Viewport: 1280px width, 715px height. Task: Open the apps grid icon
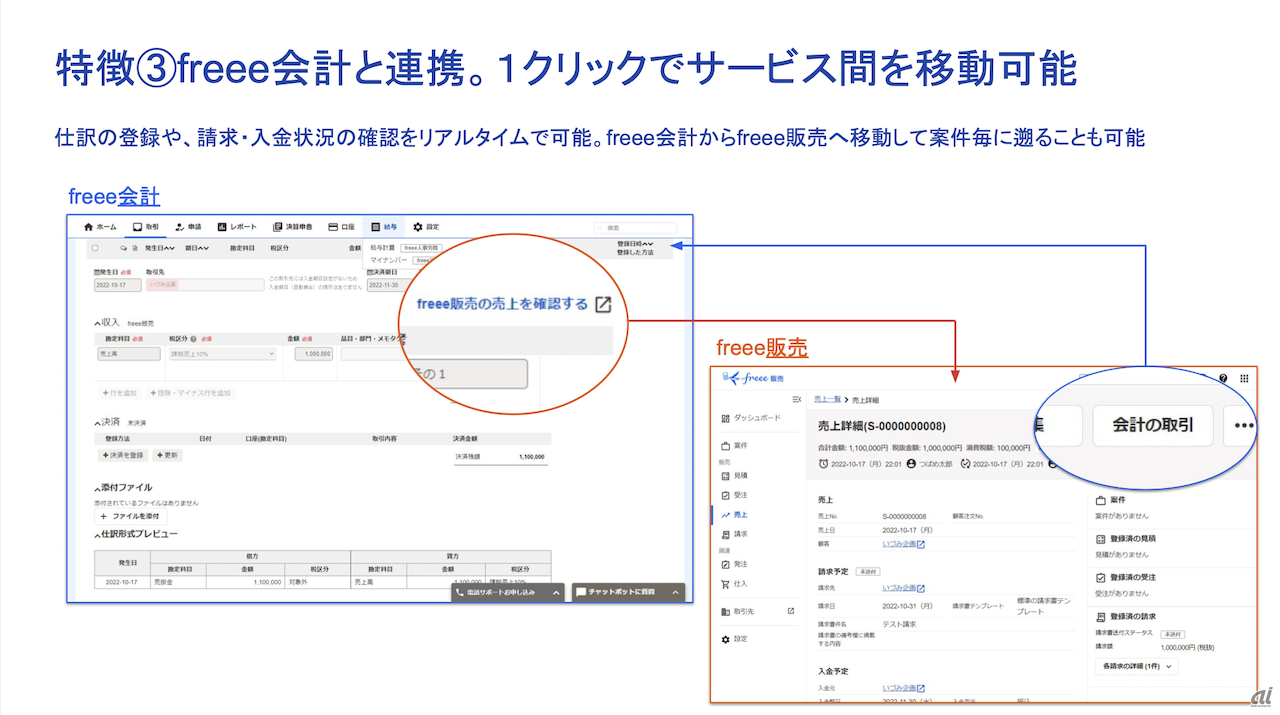tap(1244, 378)
